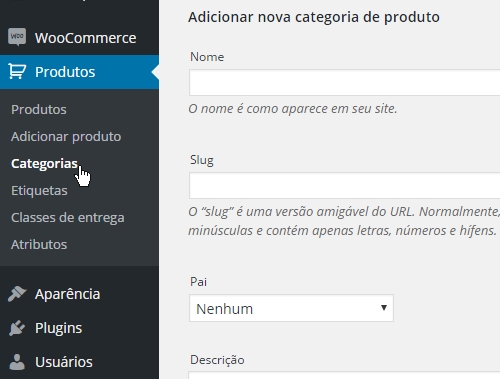Click the Slug field label
This screenshot has width=500, height=379.
click(202, 160)
